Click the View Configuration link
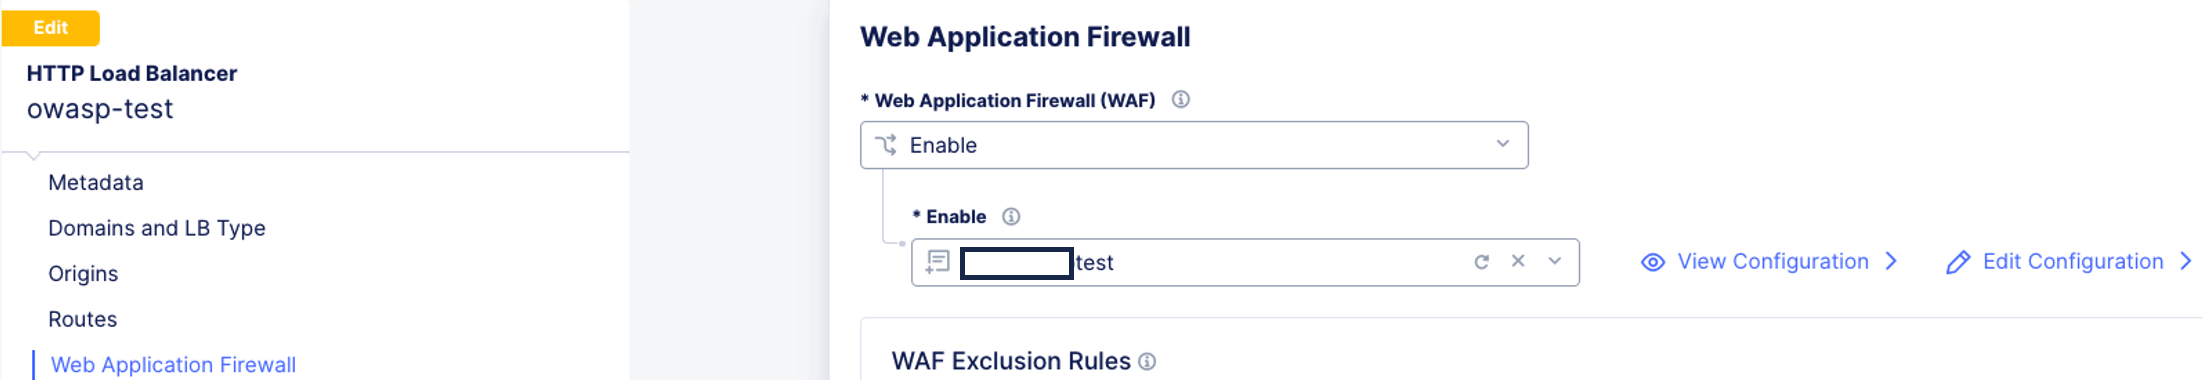This screenshot has width=2203, height=380. pos(1772,261)
